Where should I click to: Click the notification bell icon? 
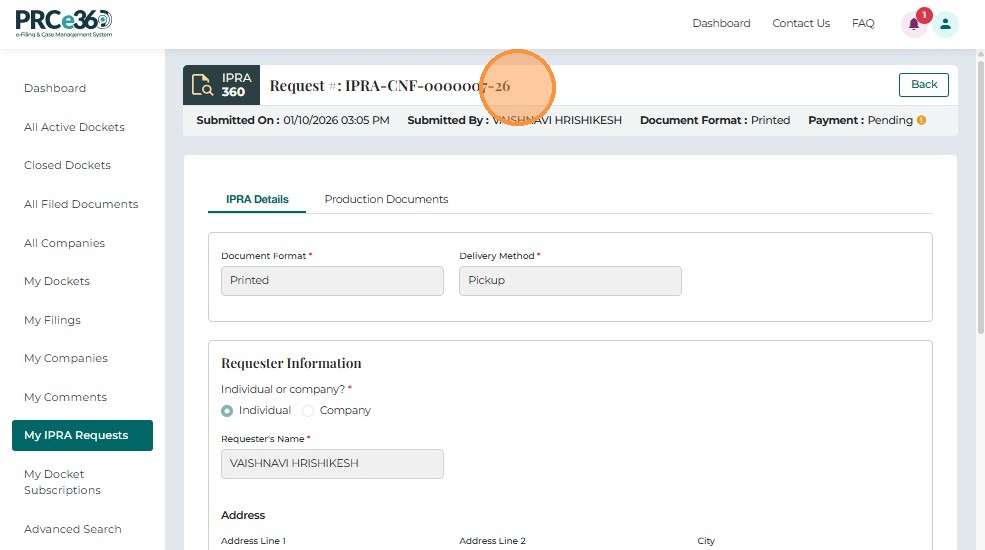(x=913, y=25)
